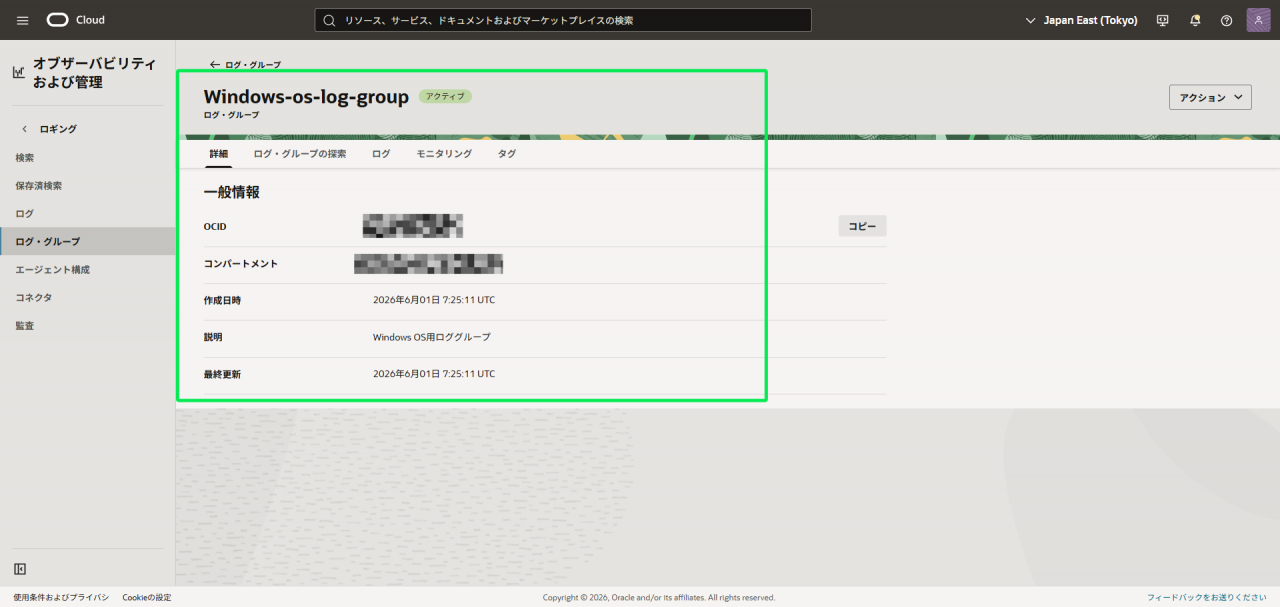This screenshot has height=607, width=1280.
Task: Open the アクション dropdown
Action: pos(1210,97)
